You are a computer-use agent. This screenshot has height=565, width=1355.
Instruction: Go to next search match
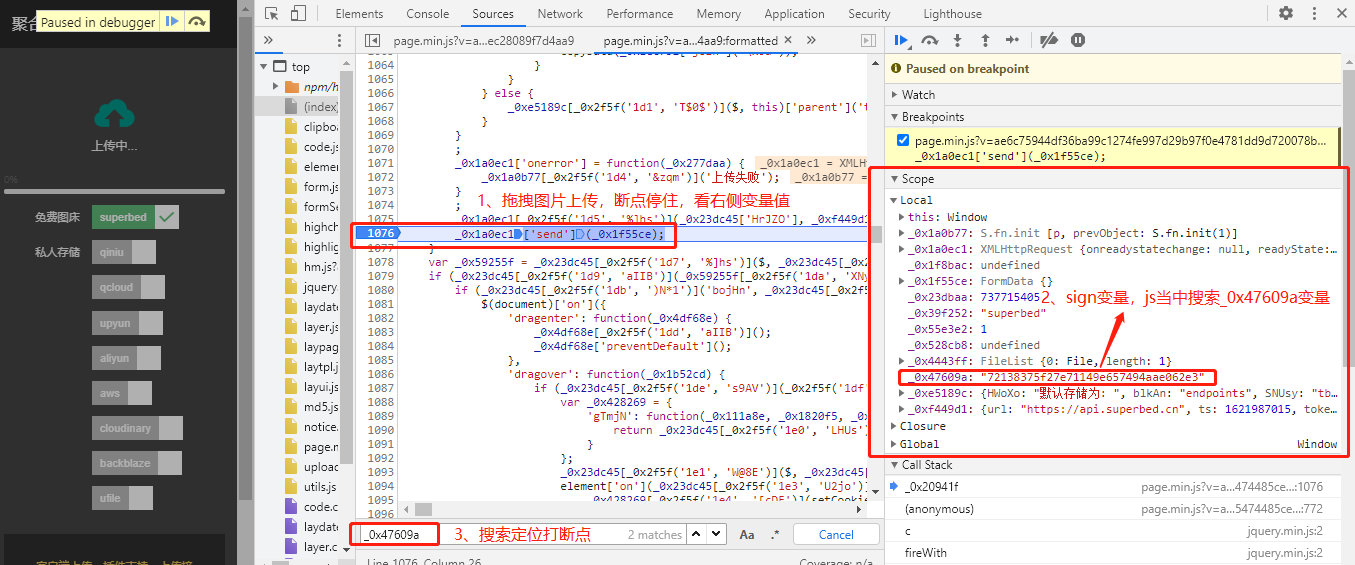(x=716, y=534)
